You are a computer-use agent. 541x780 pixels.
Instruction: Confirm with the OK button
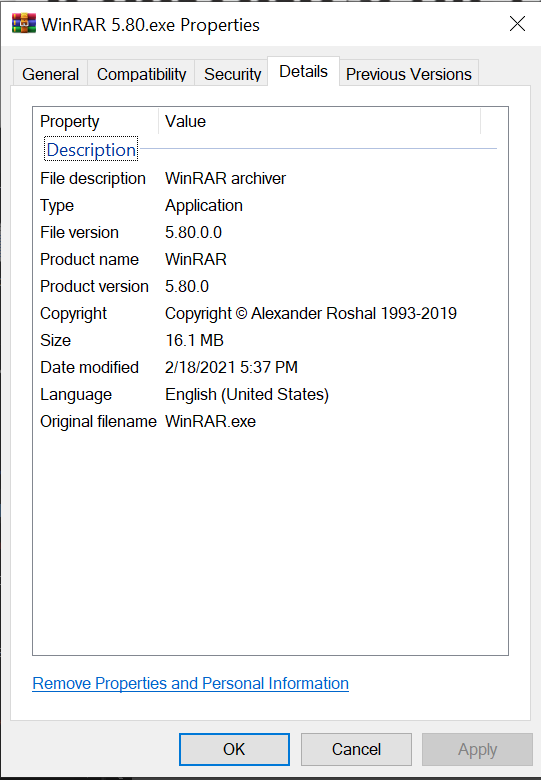tap(234, 749)
